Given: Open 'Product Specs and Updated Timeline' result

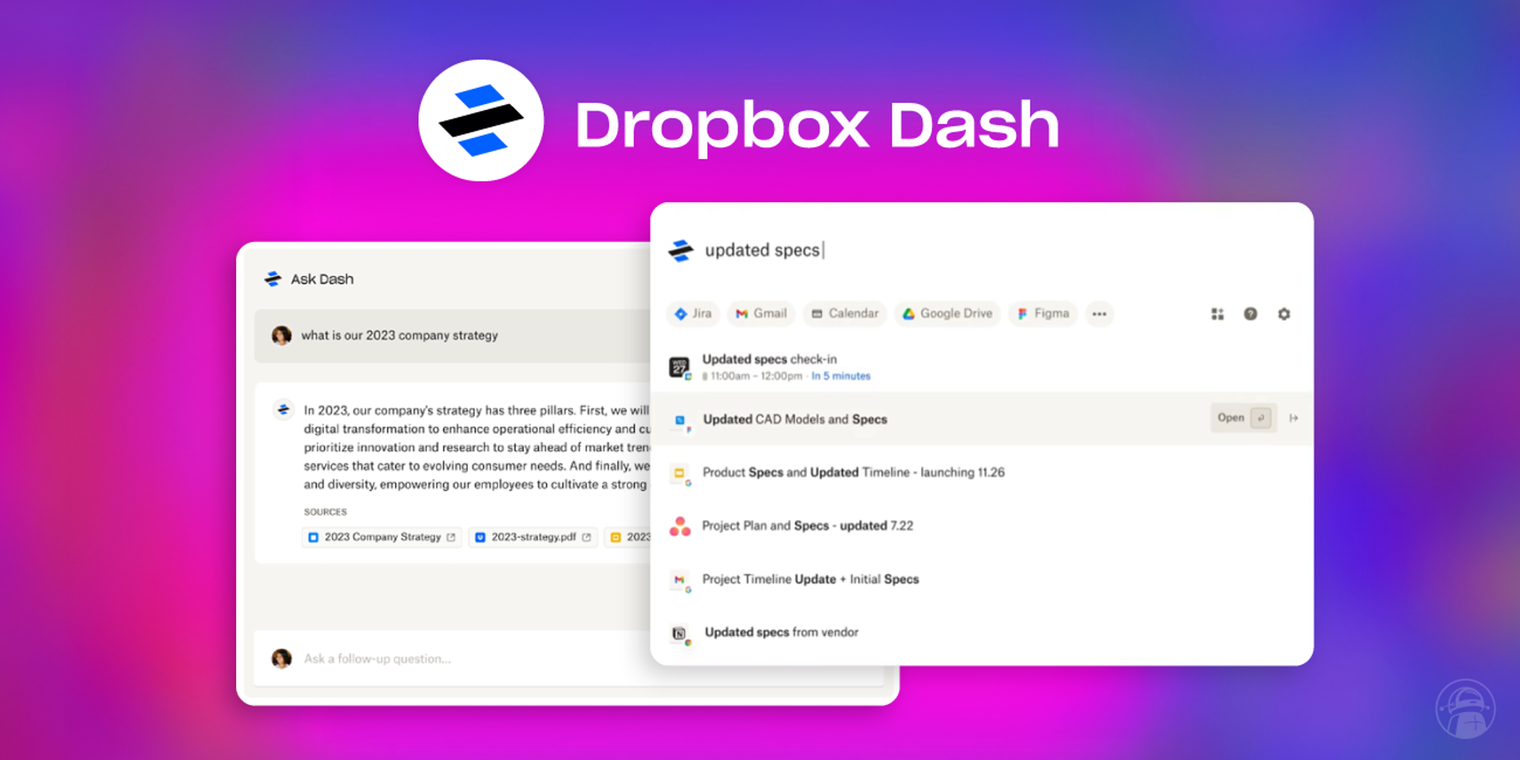Looking at the screenshot, I should (981, 472).
